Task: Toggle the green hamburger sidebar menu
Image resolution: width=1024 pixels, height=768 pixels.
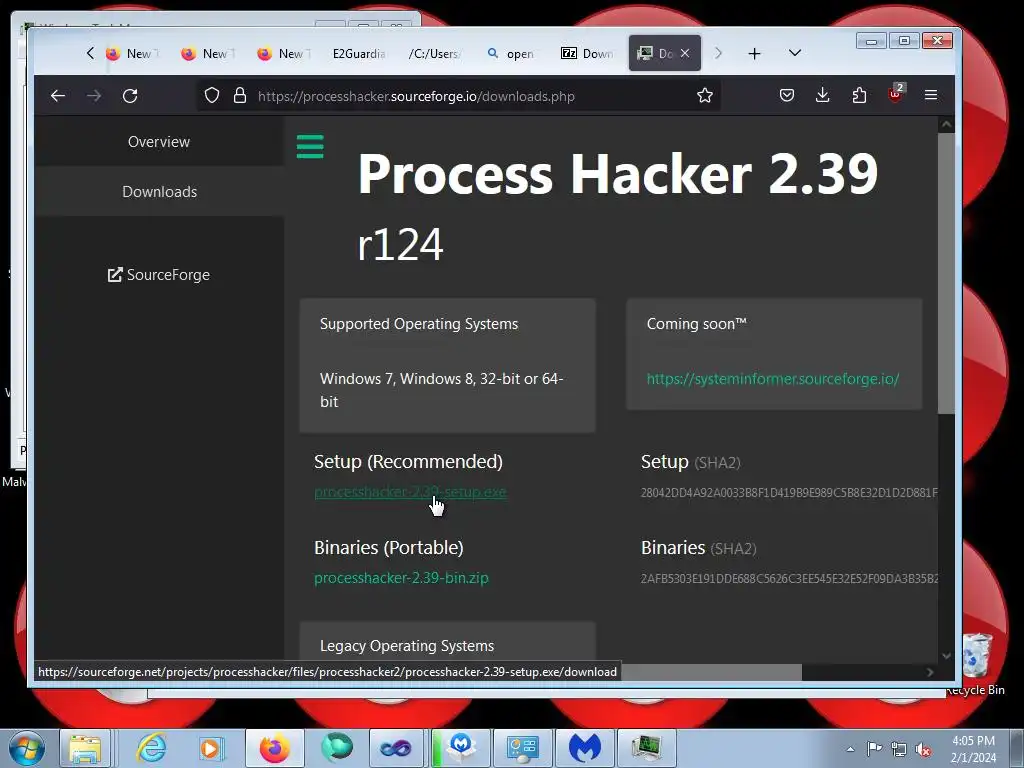Action: pyautogui.click(x=310, y=146)
